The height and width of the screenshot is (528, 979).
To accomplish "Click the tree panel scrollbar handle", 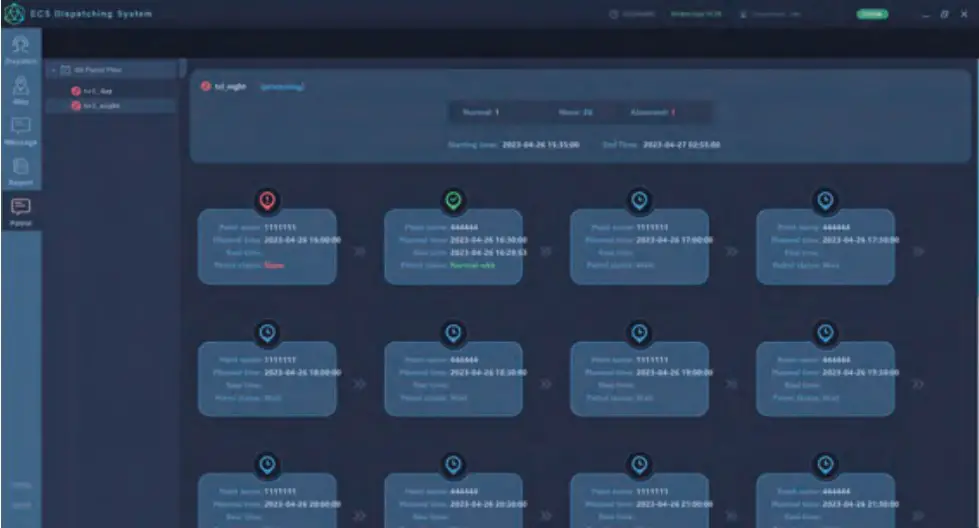I will [183, 68].
